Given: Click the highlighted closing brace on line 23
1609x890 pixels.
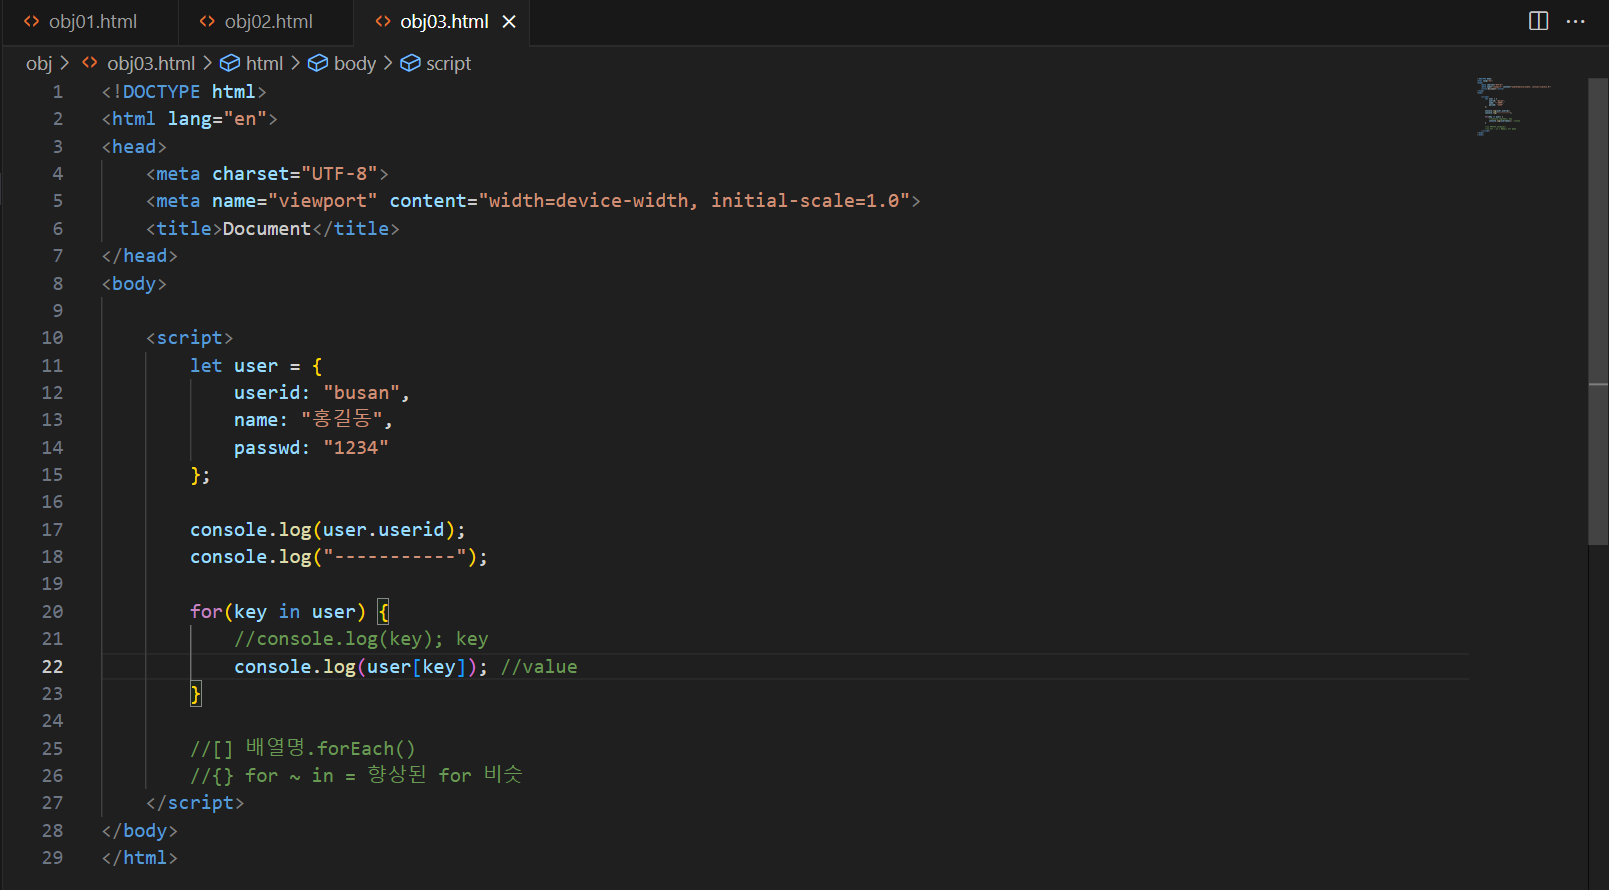Looking at the screenshot, I should pyautogui.click(x=196, y=694).
